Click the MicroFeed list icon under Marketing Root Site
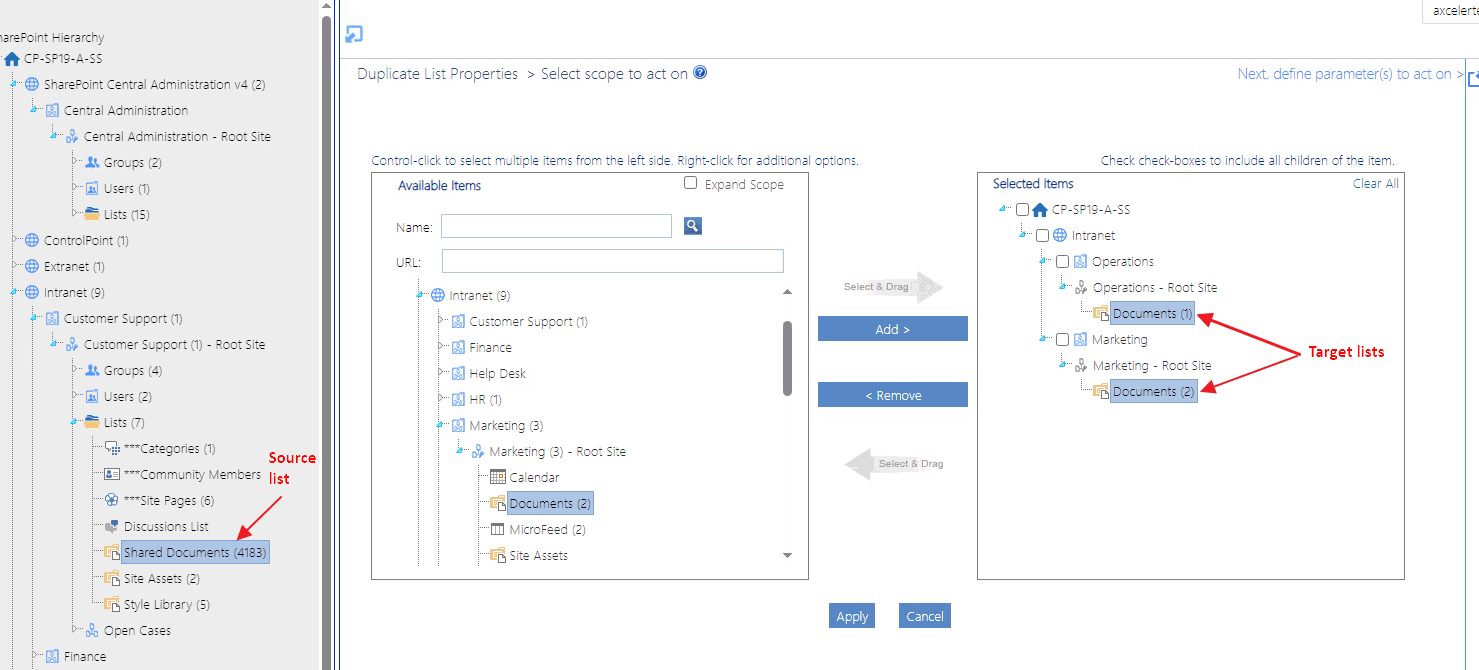The height and width of the screenshot is (670, 1479). (498, 529)
